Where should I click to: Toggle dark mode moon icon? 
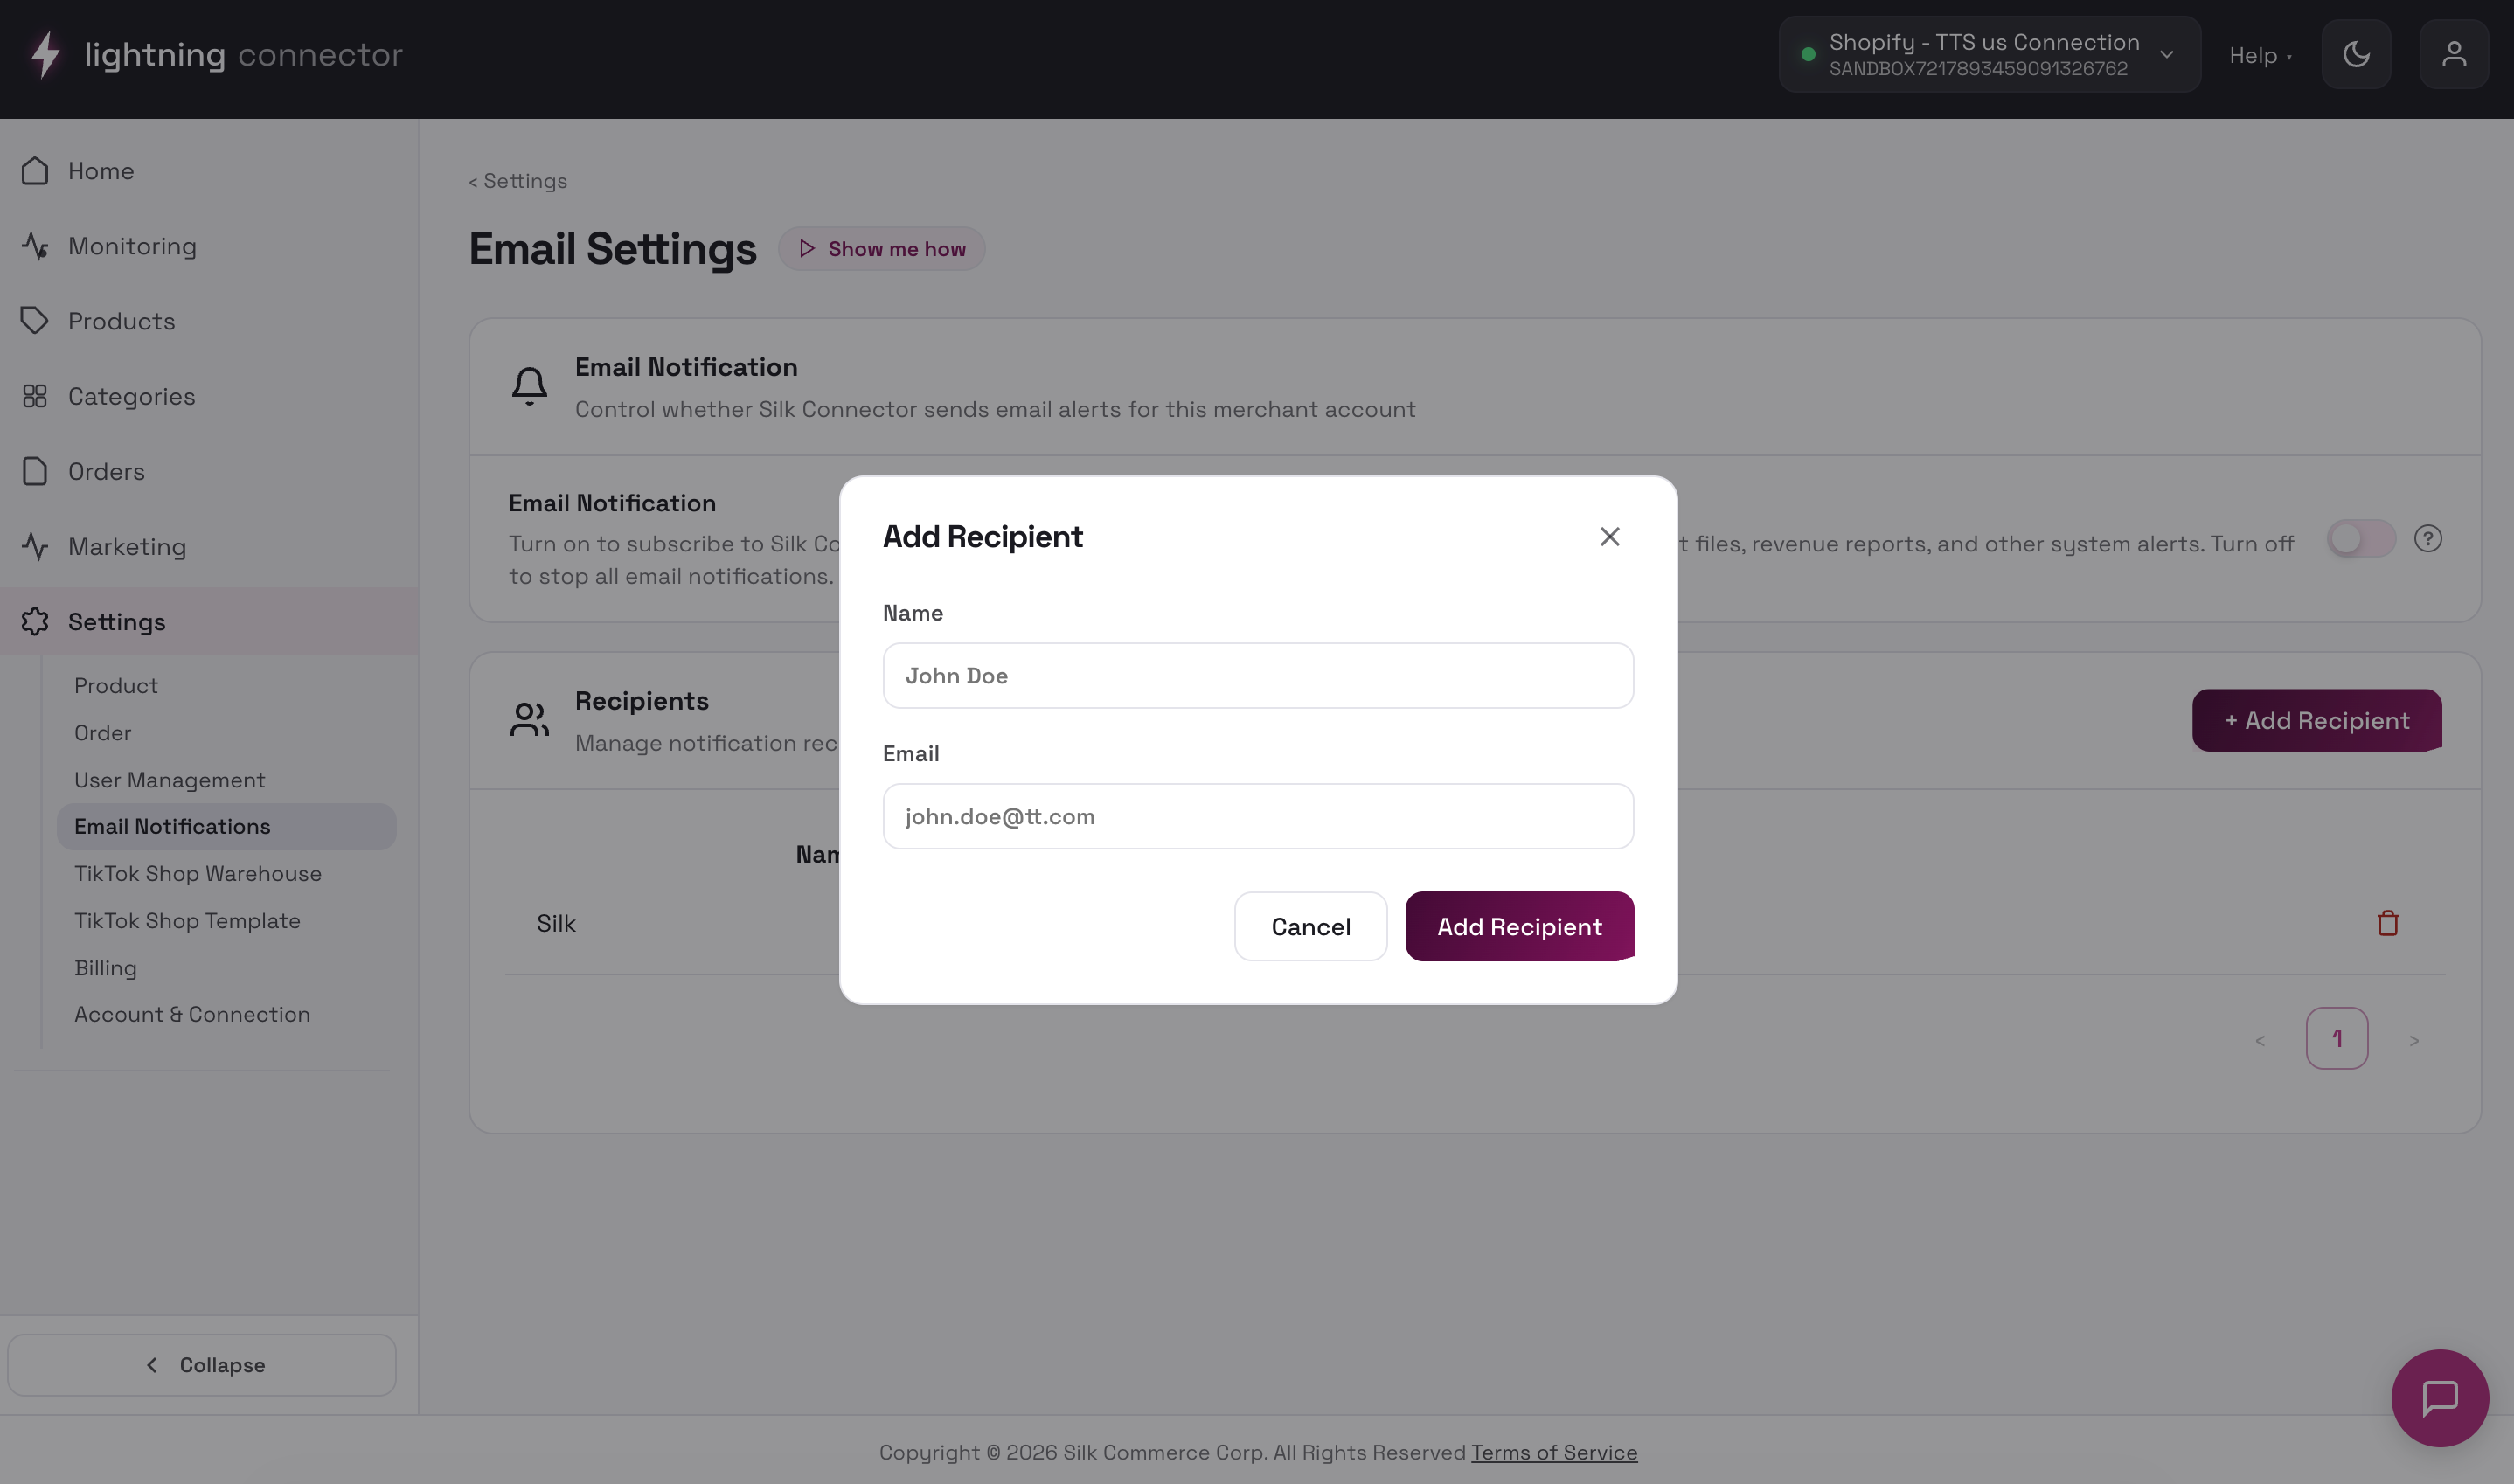(x=2355, y=55)
